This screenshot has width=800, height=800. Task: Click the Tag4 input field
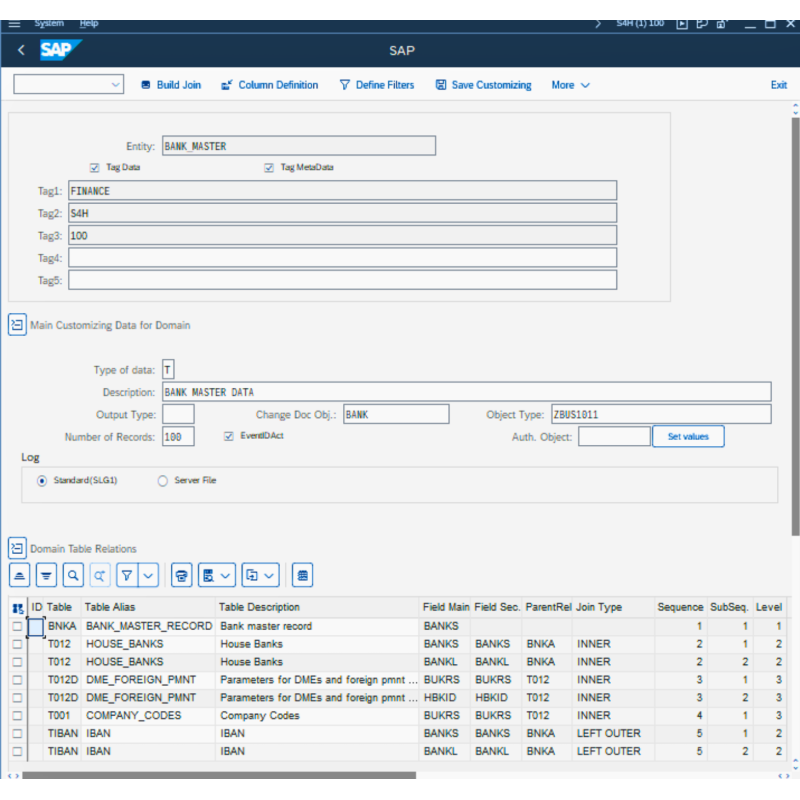tap(342, 258)
